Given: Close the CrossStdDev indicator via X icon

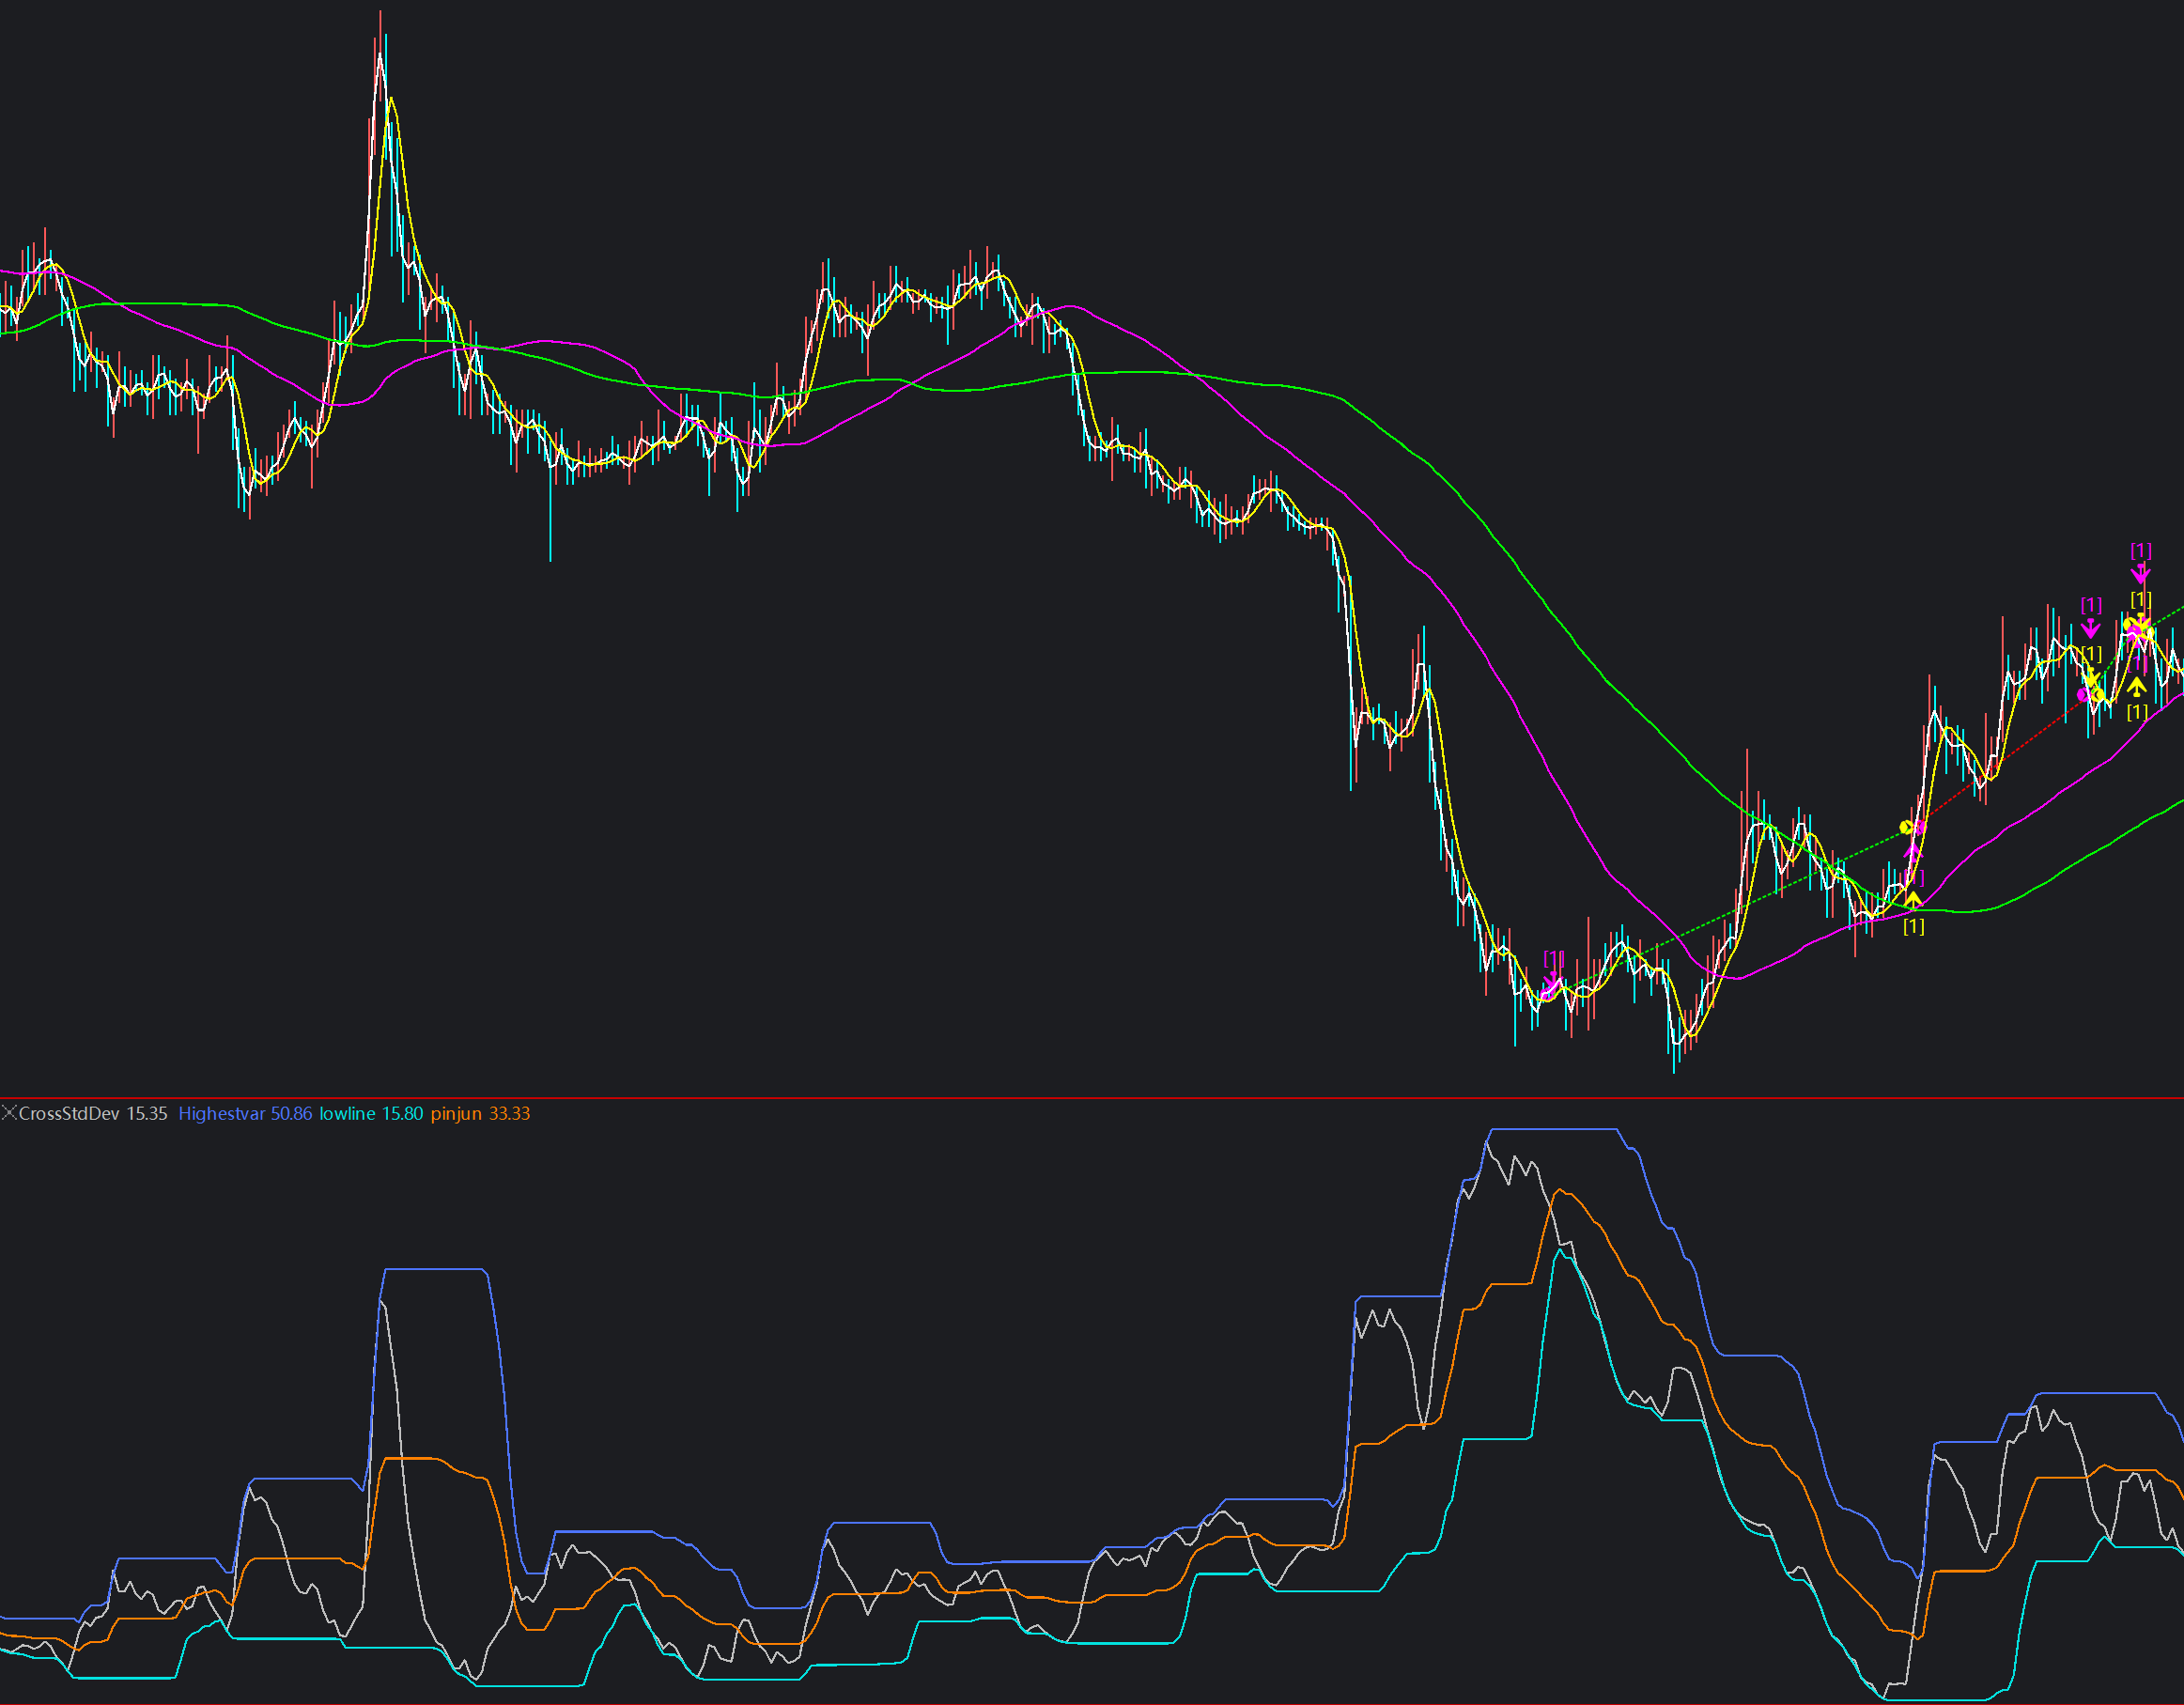Looking at the screenshot, I should point(9,1112).
